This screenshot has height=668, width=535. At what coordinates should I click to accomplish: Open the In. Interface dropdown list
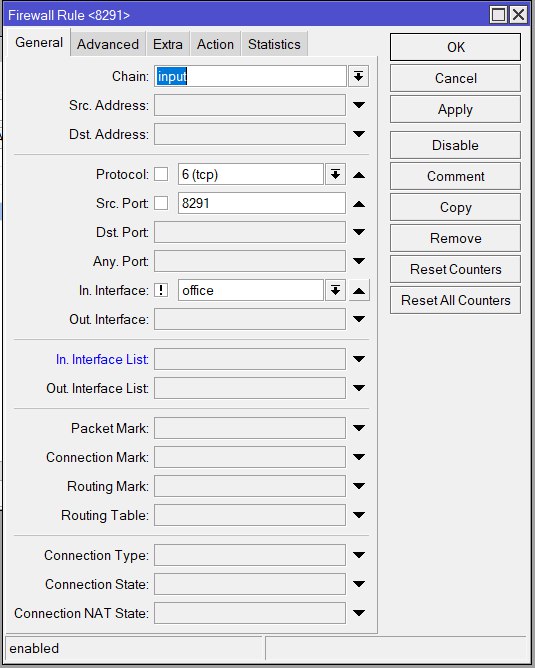click(x=335, y=290)
